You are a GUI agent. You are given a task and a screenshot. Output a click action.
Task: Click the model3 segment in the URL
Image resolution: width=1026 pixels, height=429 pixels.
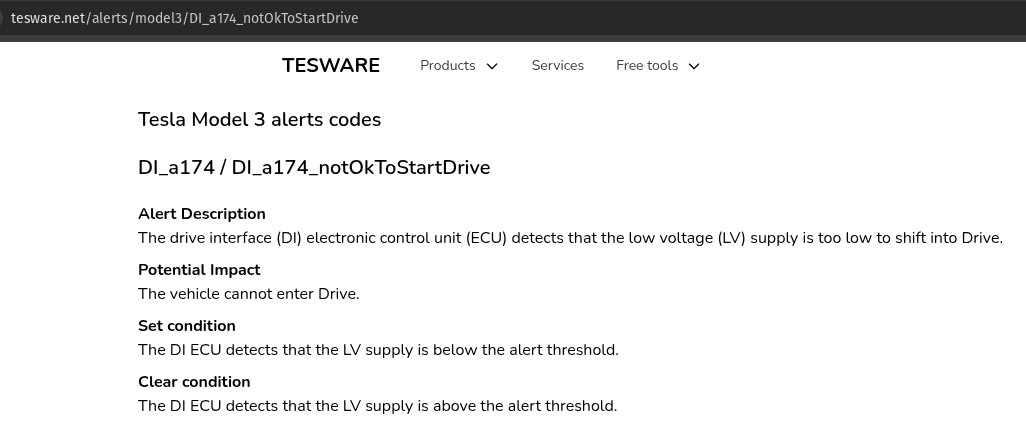[156, 18]
